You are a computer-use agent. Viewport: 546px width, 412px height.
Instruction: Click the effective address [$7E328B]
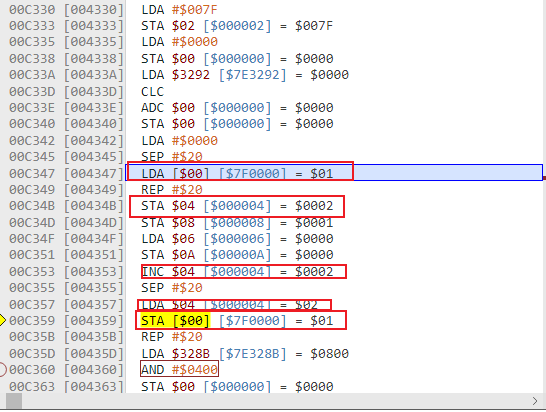[252, 353]
